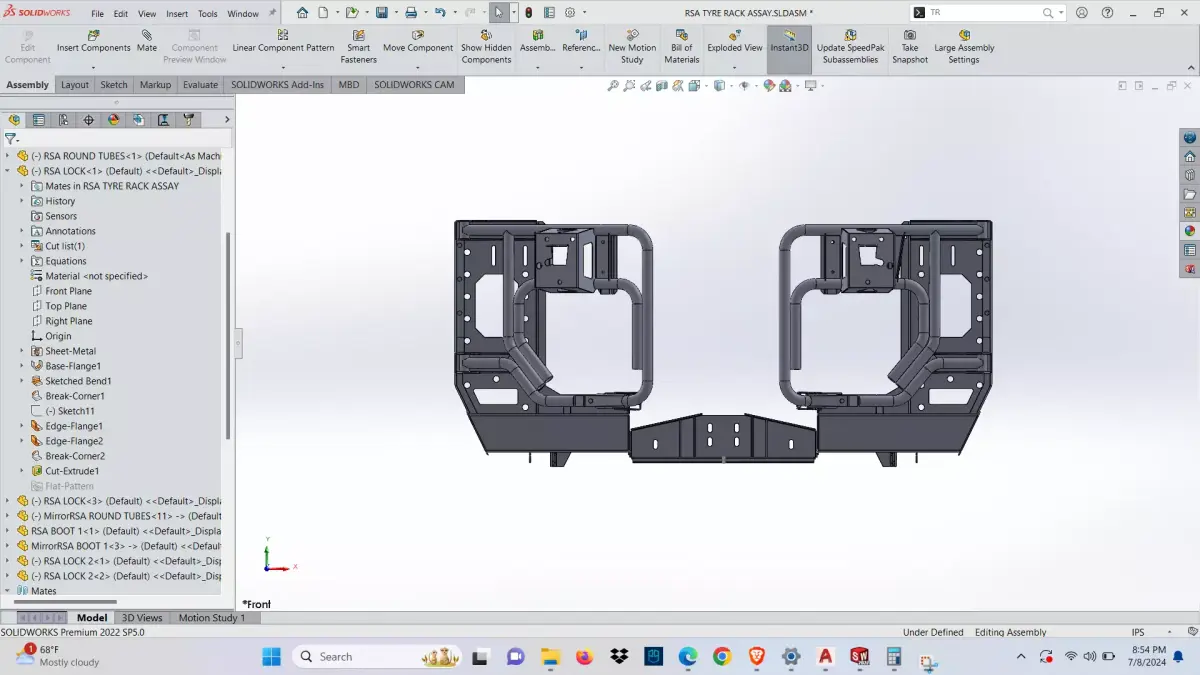
Task: Open the Insert menu
Action: 175,13
